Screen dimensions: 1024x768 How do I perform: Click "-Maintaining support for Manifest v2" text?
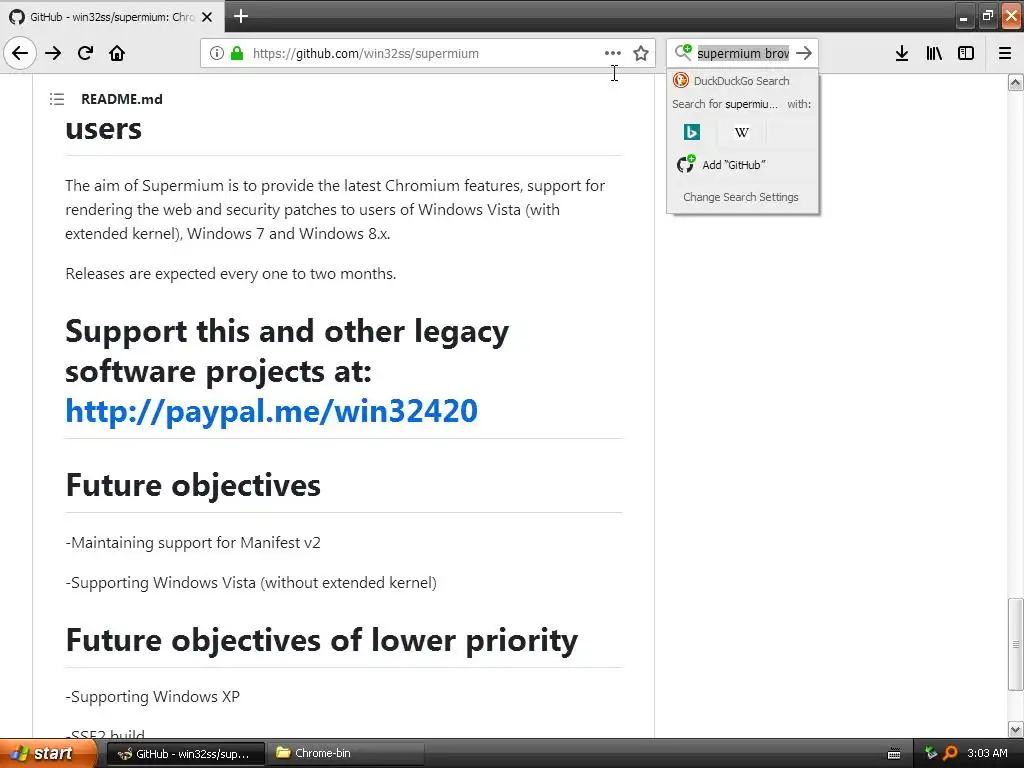tap(193, 543)
